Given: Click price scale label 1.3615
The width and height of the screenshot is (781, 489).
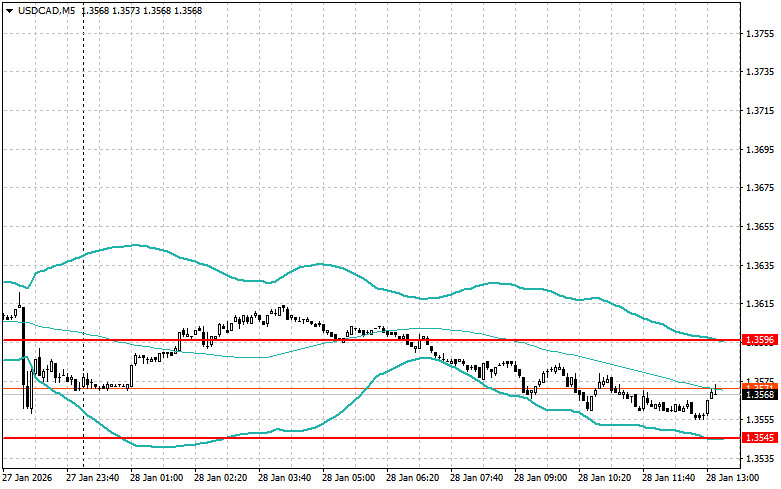Looking at the screenshot, I should (760, 304).
